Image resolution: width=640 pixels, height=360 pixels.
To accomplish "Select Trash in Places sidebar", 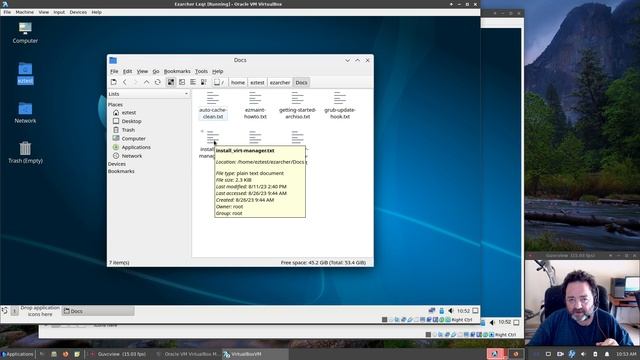I will [128, 130].
